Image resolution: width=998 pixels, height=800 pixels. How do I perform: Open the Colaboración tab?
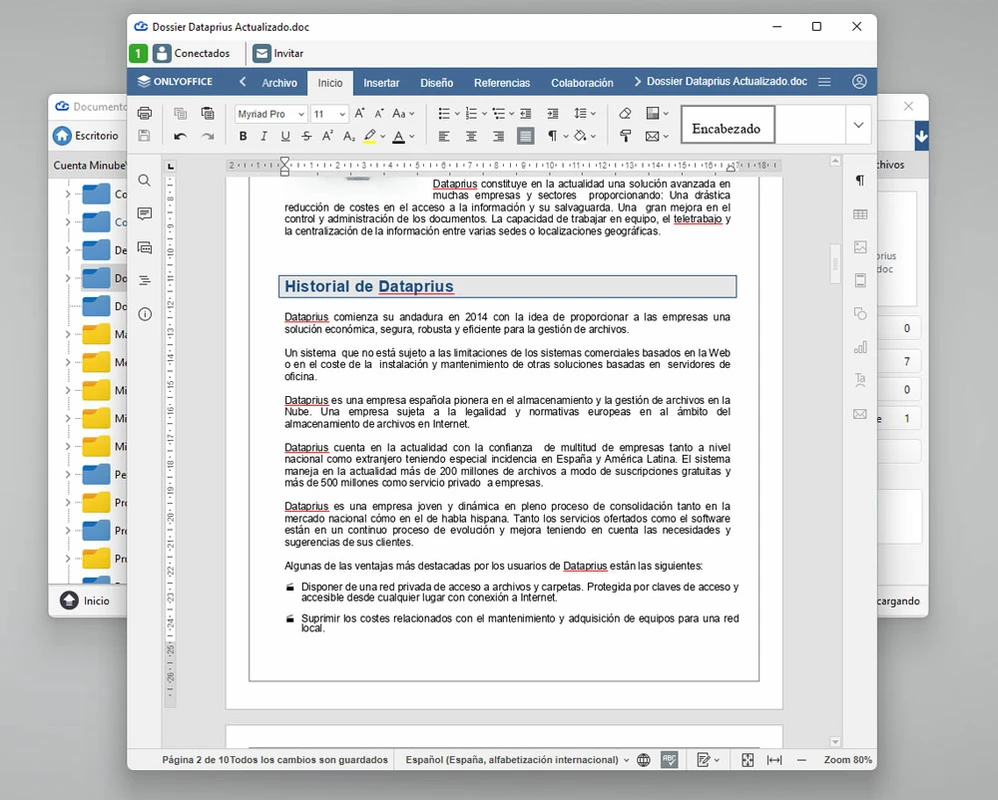[x=582, y=83]
